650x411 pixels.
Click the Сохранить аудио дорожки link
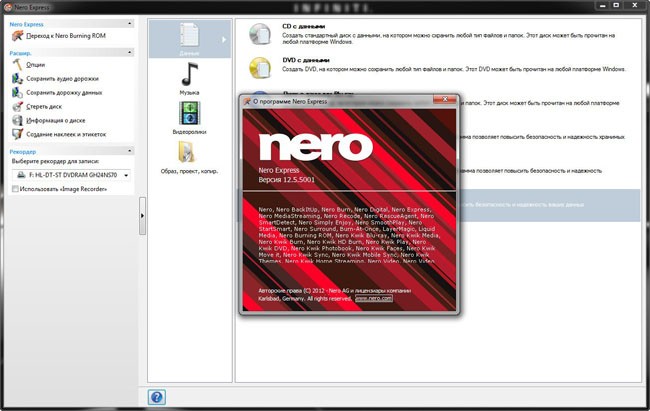click(63, 79)
